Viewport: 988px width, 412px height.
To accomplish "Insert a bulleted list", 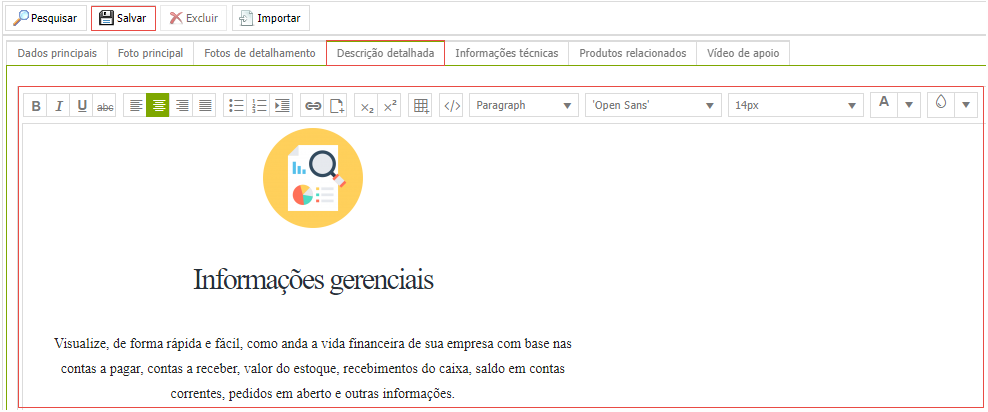I will click(x=236, y=106).
